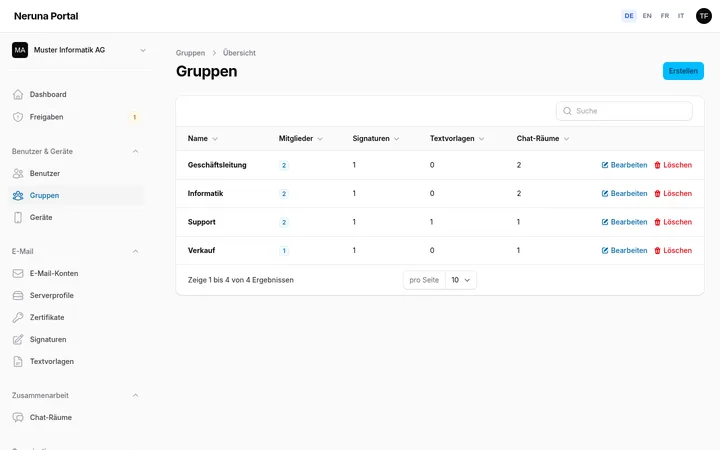Switch language to FR

tap(664, 16)
